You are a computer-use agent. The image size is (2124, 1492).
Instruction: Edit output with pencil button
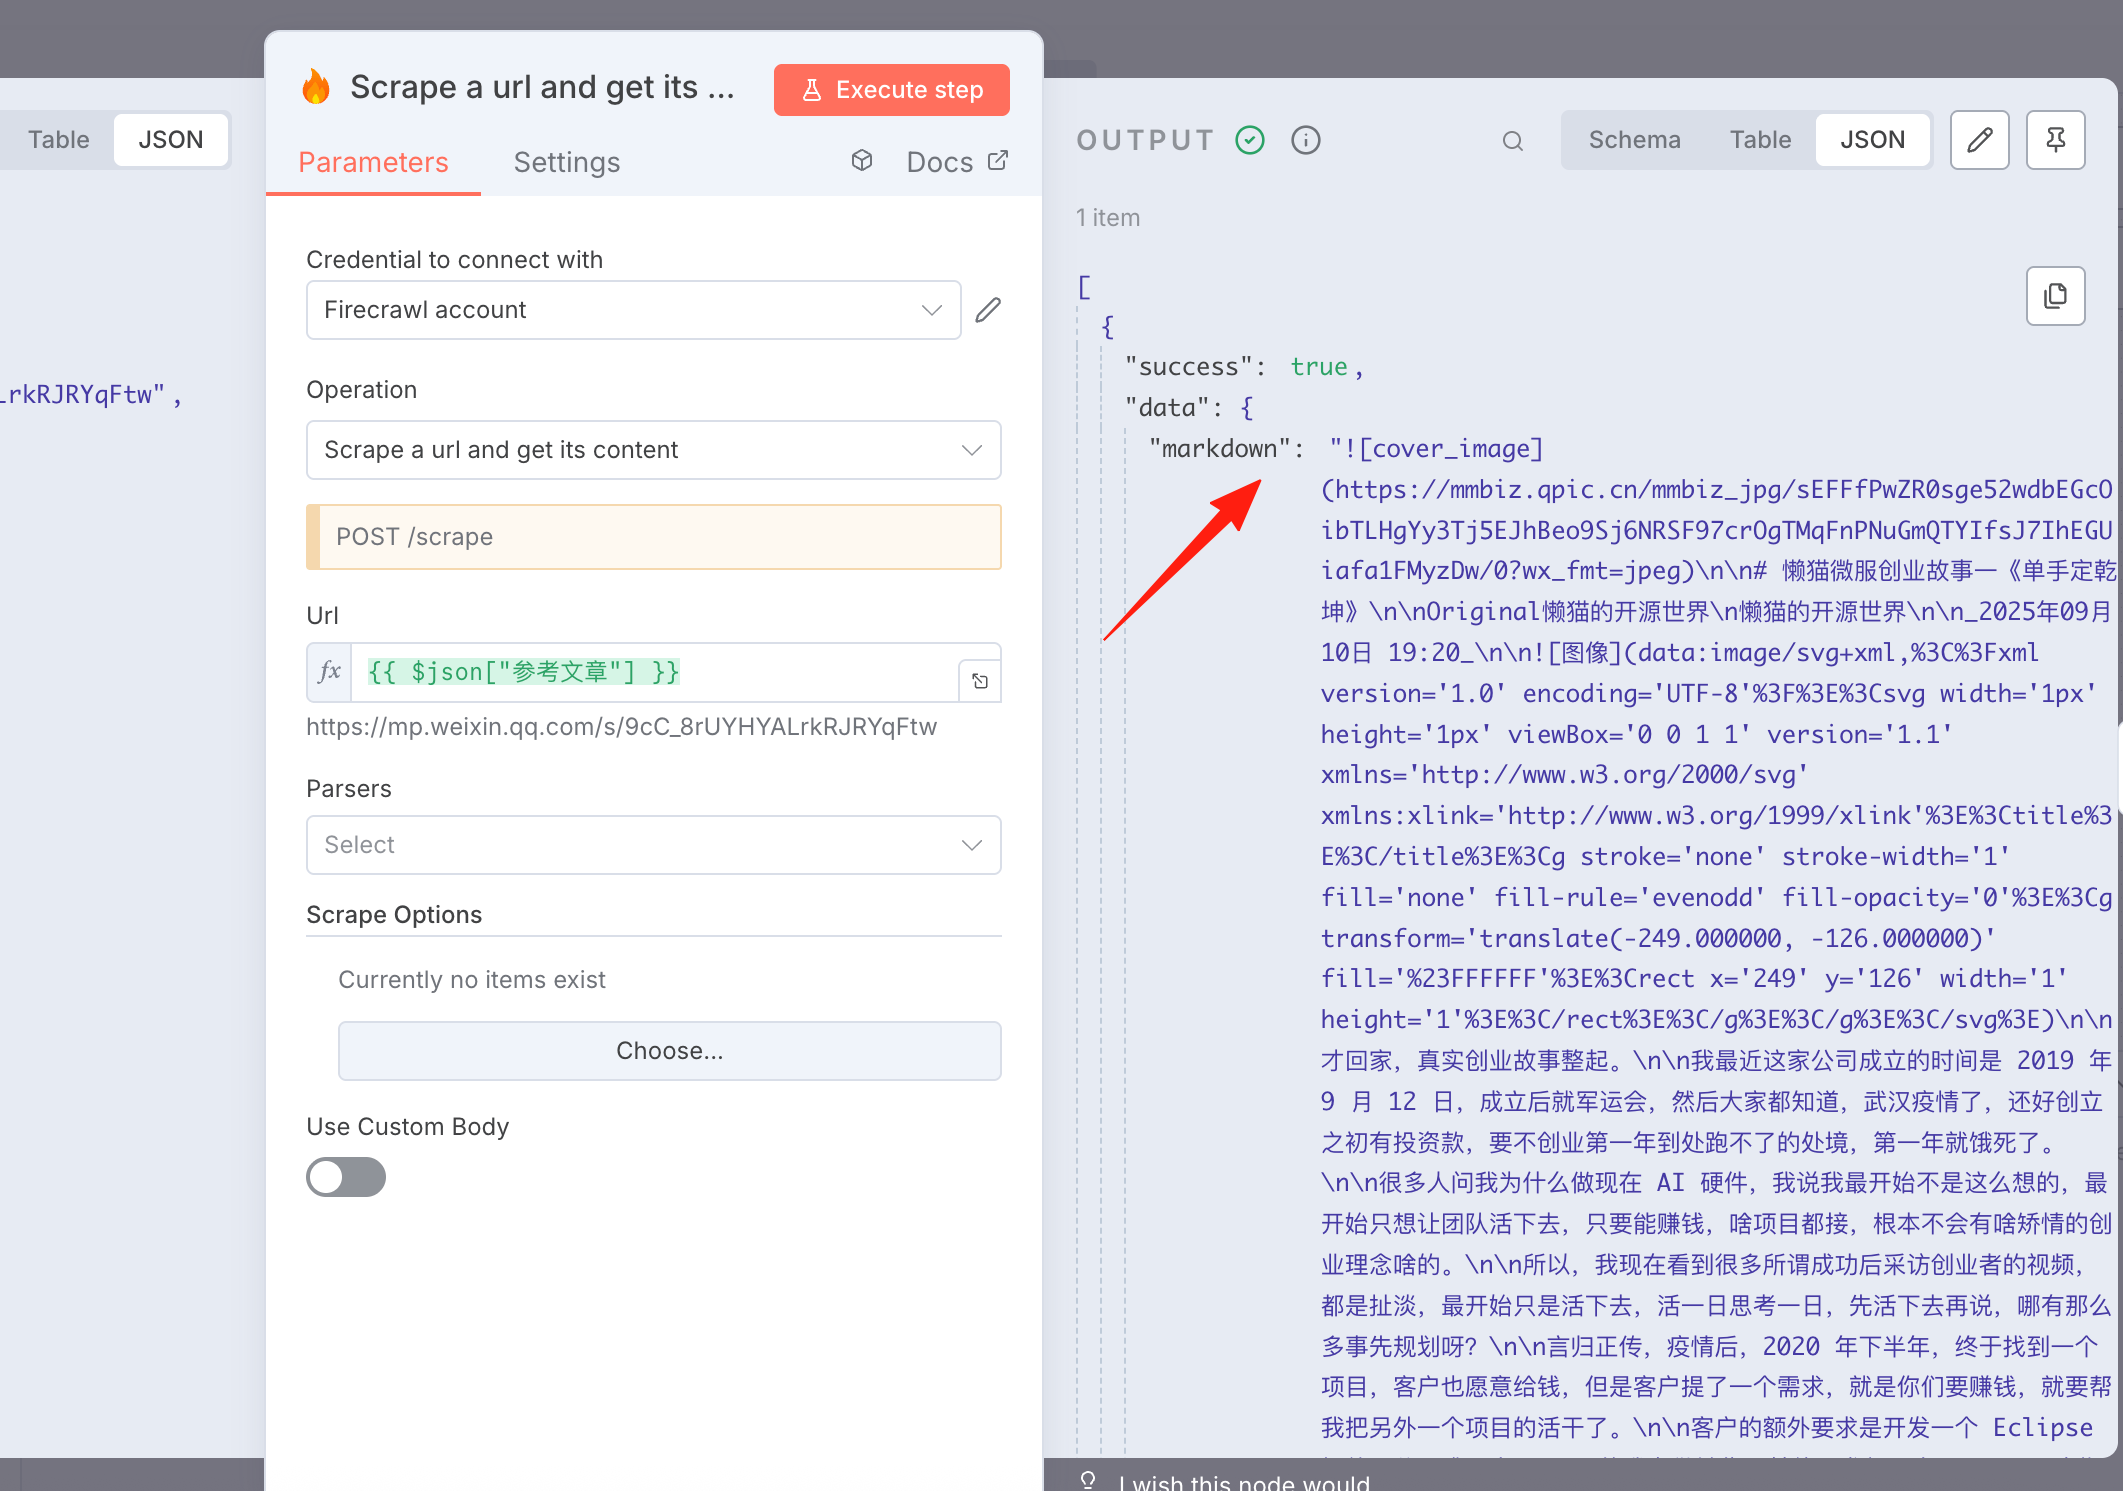pyautogui.click(x=1980, y=140)
